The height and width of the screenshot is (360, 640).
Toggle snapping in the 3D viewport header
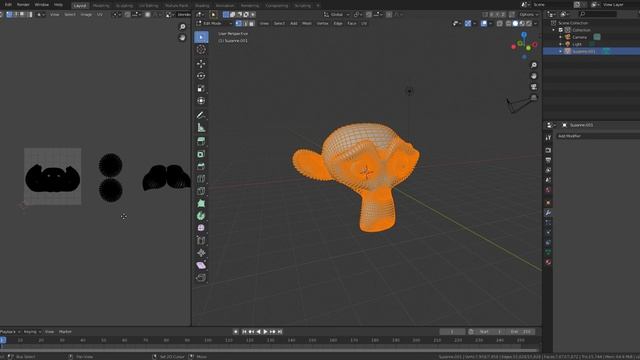click(369, 14)
